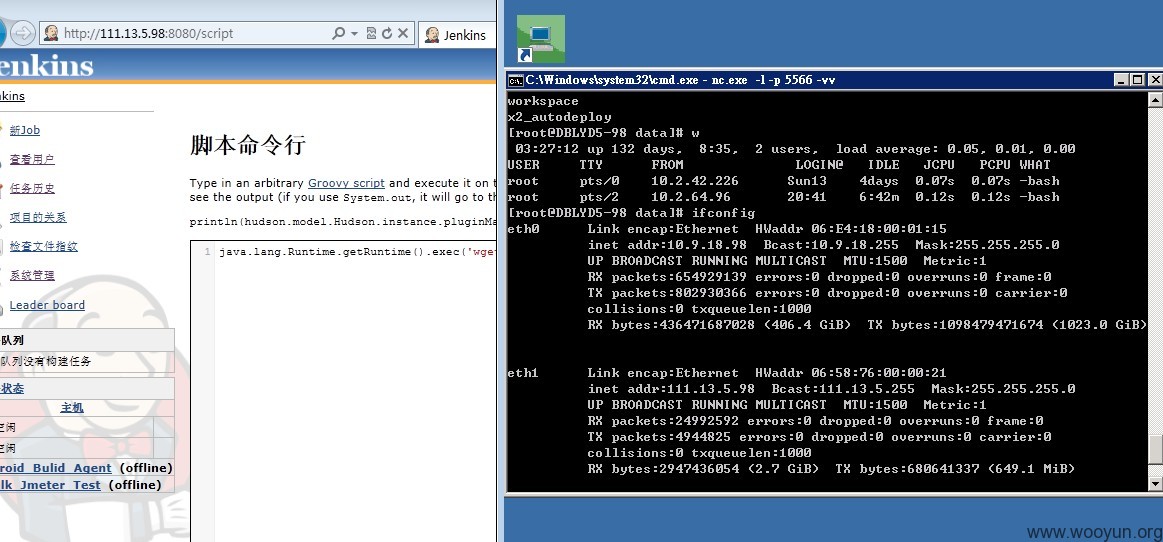Click the eth1 interface label in the terminal

click(x=524, y=373)
